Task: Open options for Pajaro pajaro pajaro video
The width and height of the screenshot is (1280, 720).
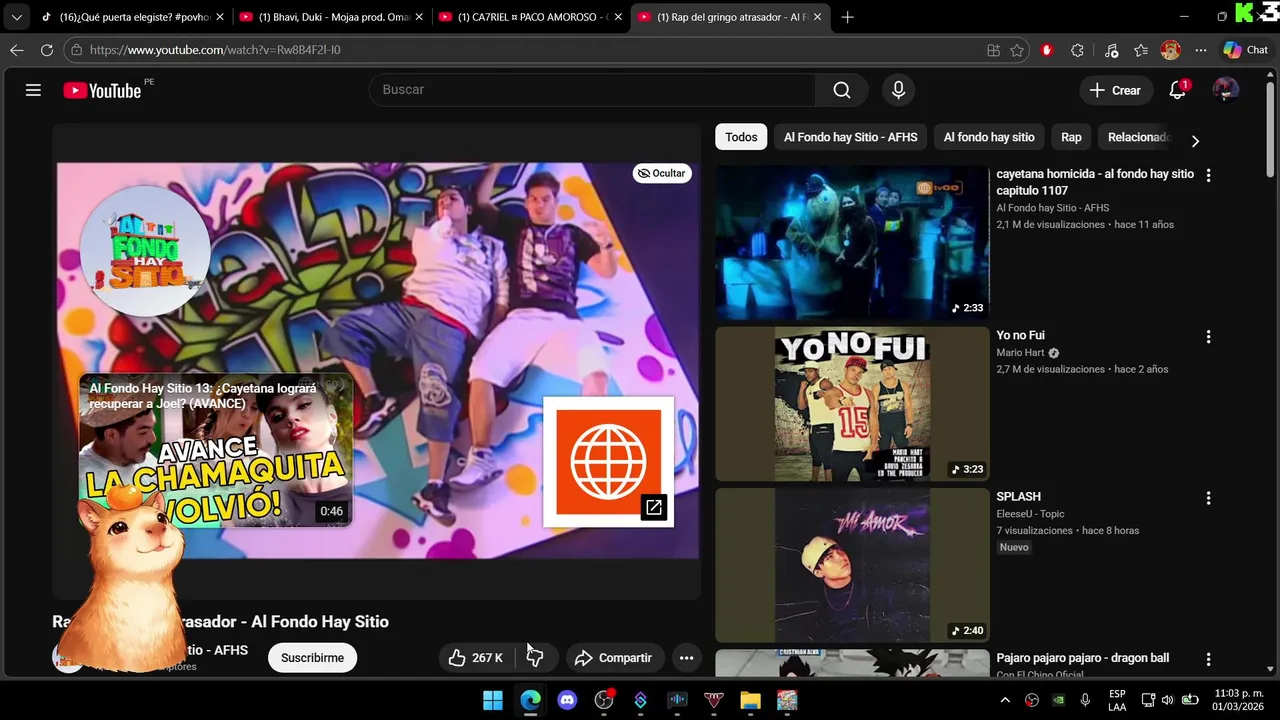Action: 1208,659
